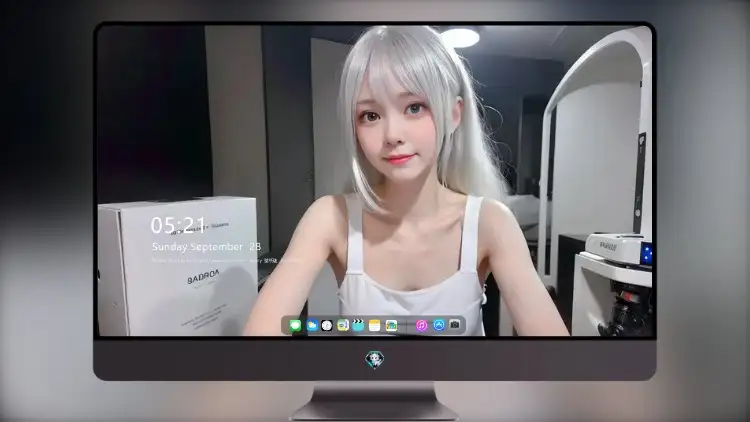Open the Clock app in the dock
750x422 pixels.
[x=327, y=326]
